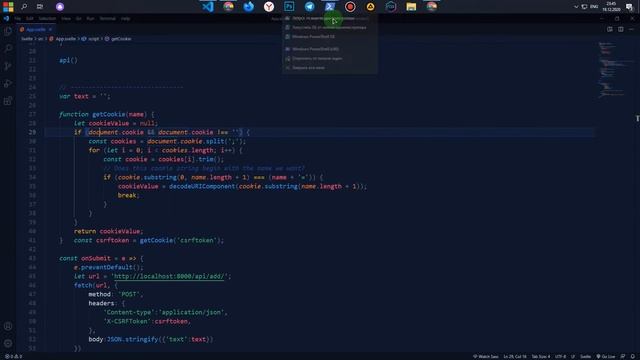The height and width of the screenshot is (360, 640).
Task: Change UTF-8 encoding in the status bar
Action: pyautogui.click(x=560, y=356)
